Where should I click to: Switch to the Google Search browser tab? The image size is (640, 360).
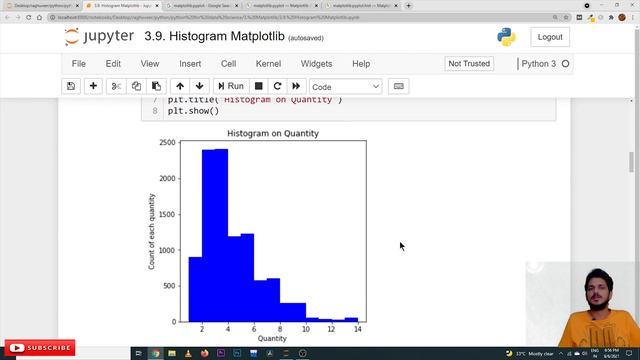click(202, 6)
